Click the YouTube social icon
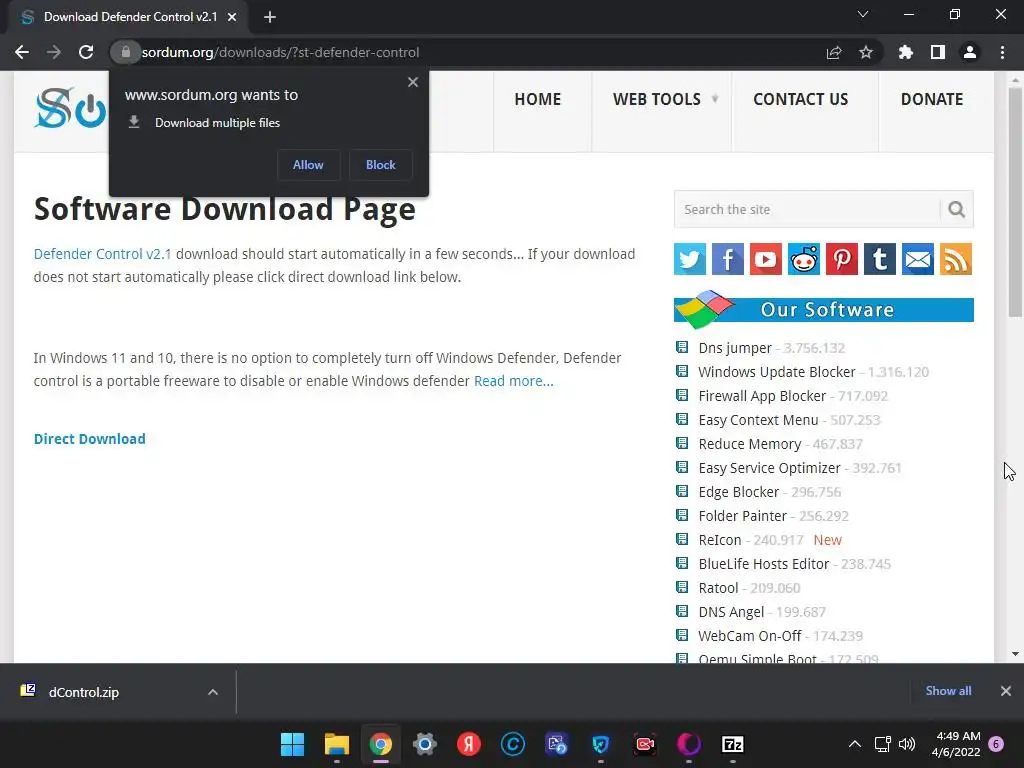Viewport: 1024px width, 768px height. point(765,259)
